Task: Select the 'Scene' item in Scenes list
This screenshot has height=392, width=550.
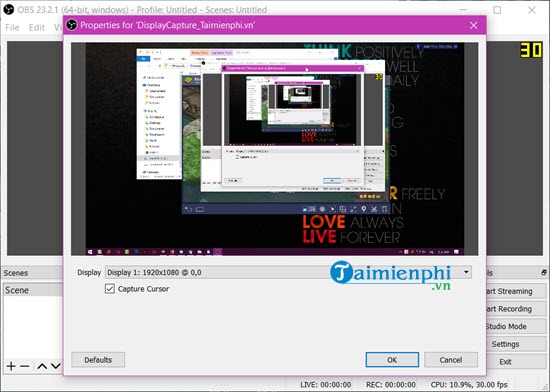Action: pos(33,290)
